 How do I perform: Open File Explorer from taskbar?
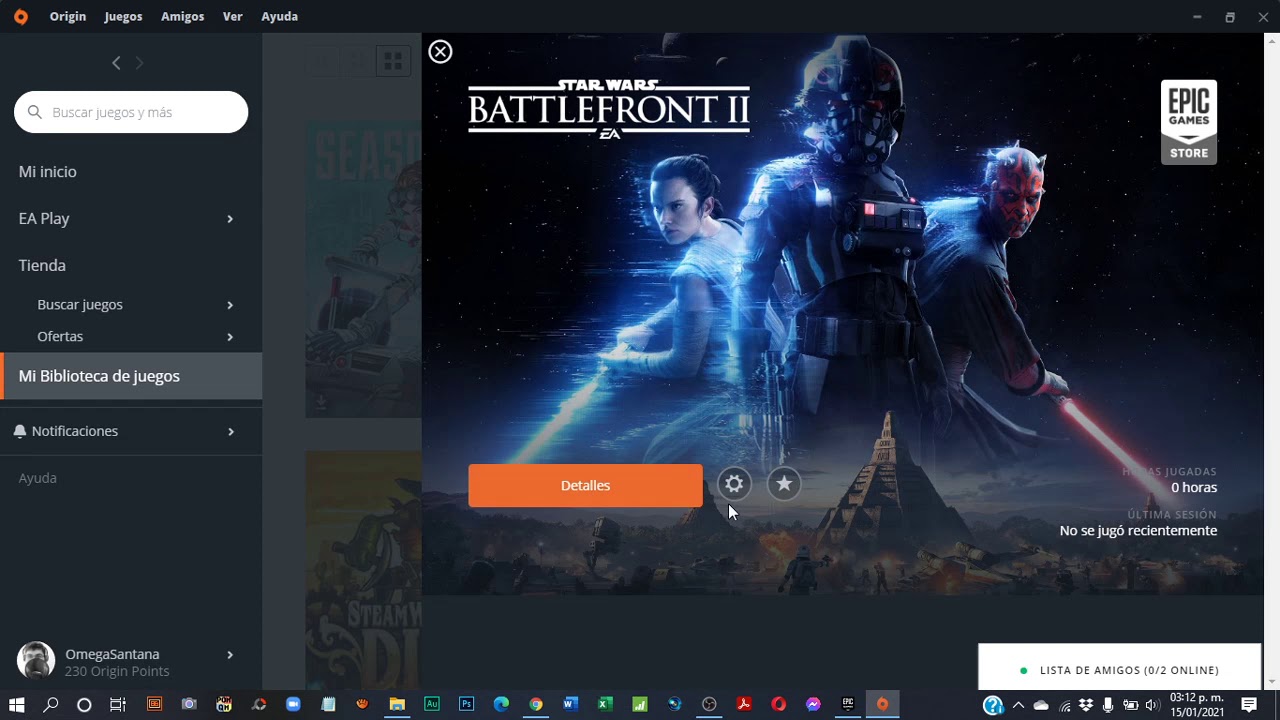click(397, 704)
